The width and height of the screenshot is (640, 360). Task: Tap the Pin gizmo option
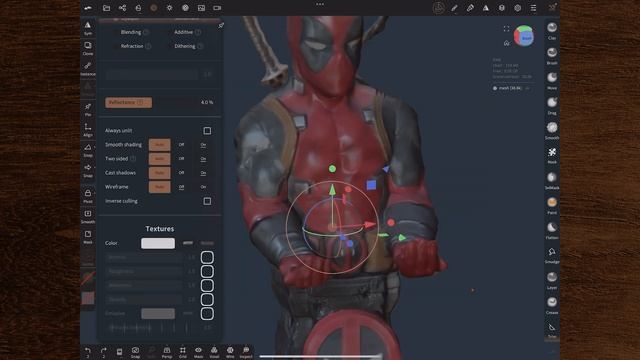point(88,109)
